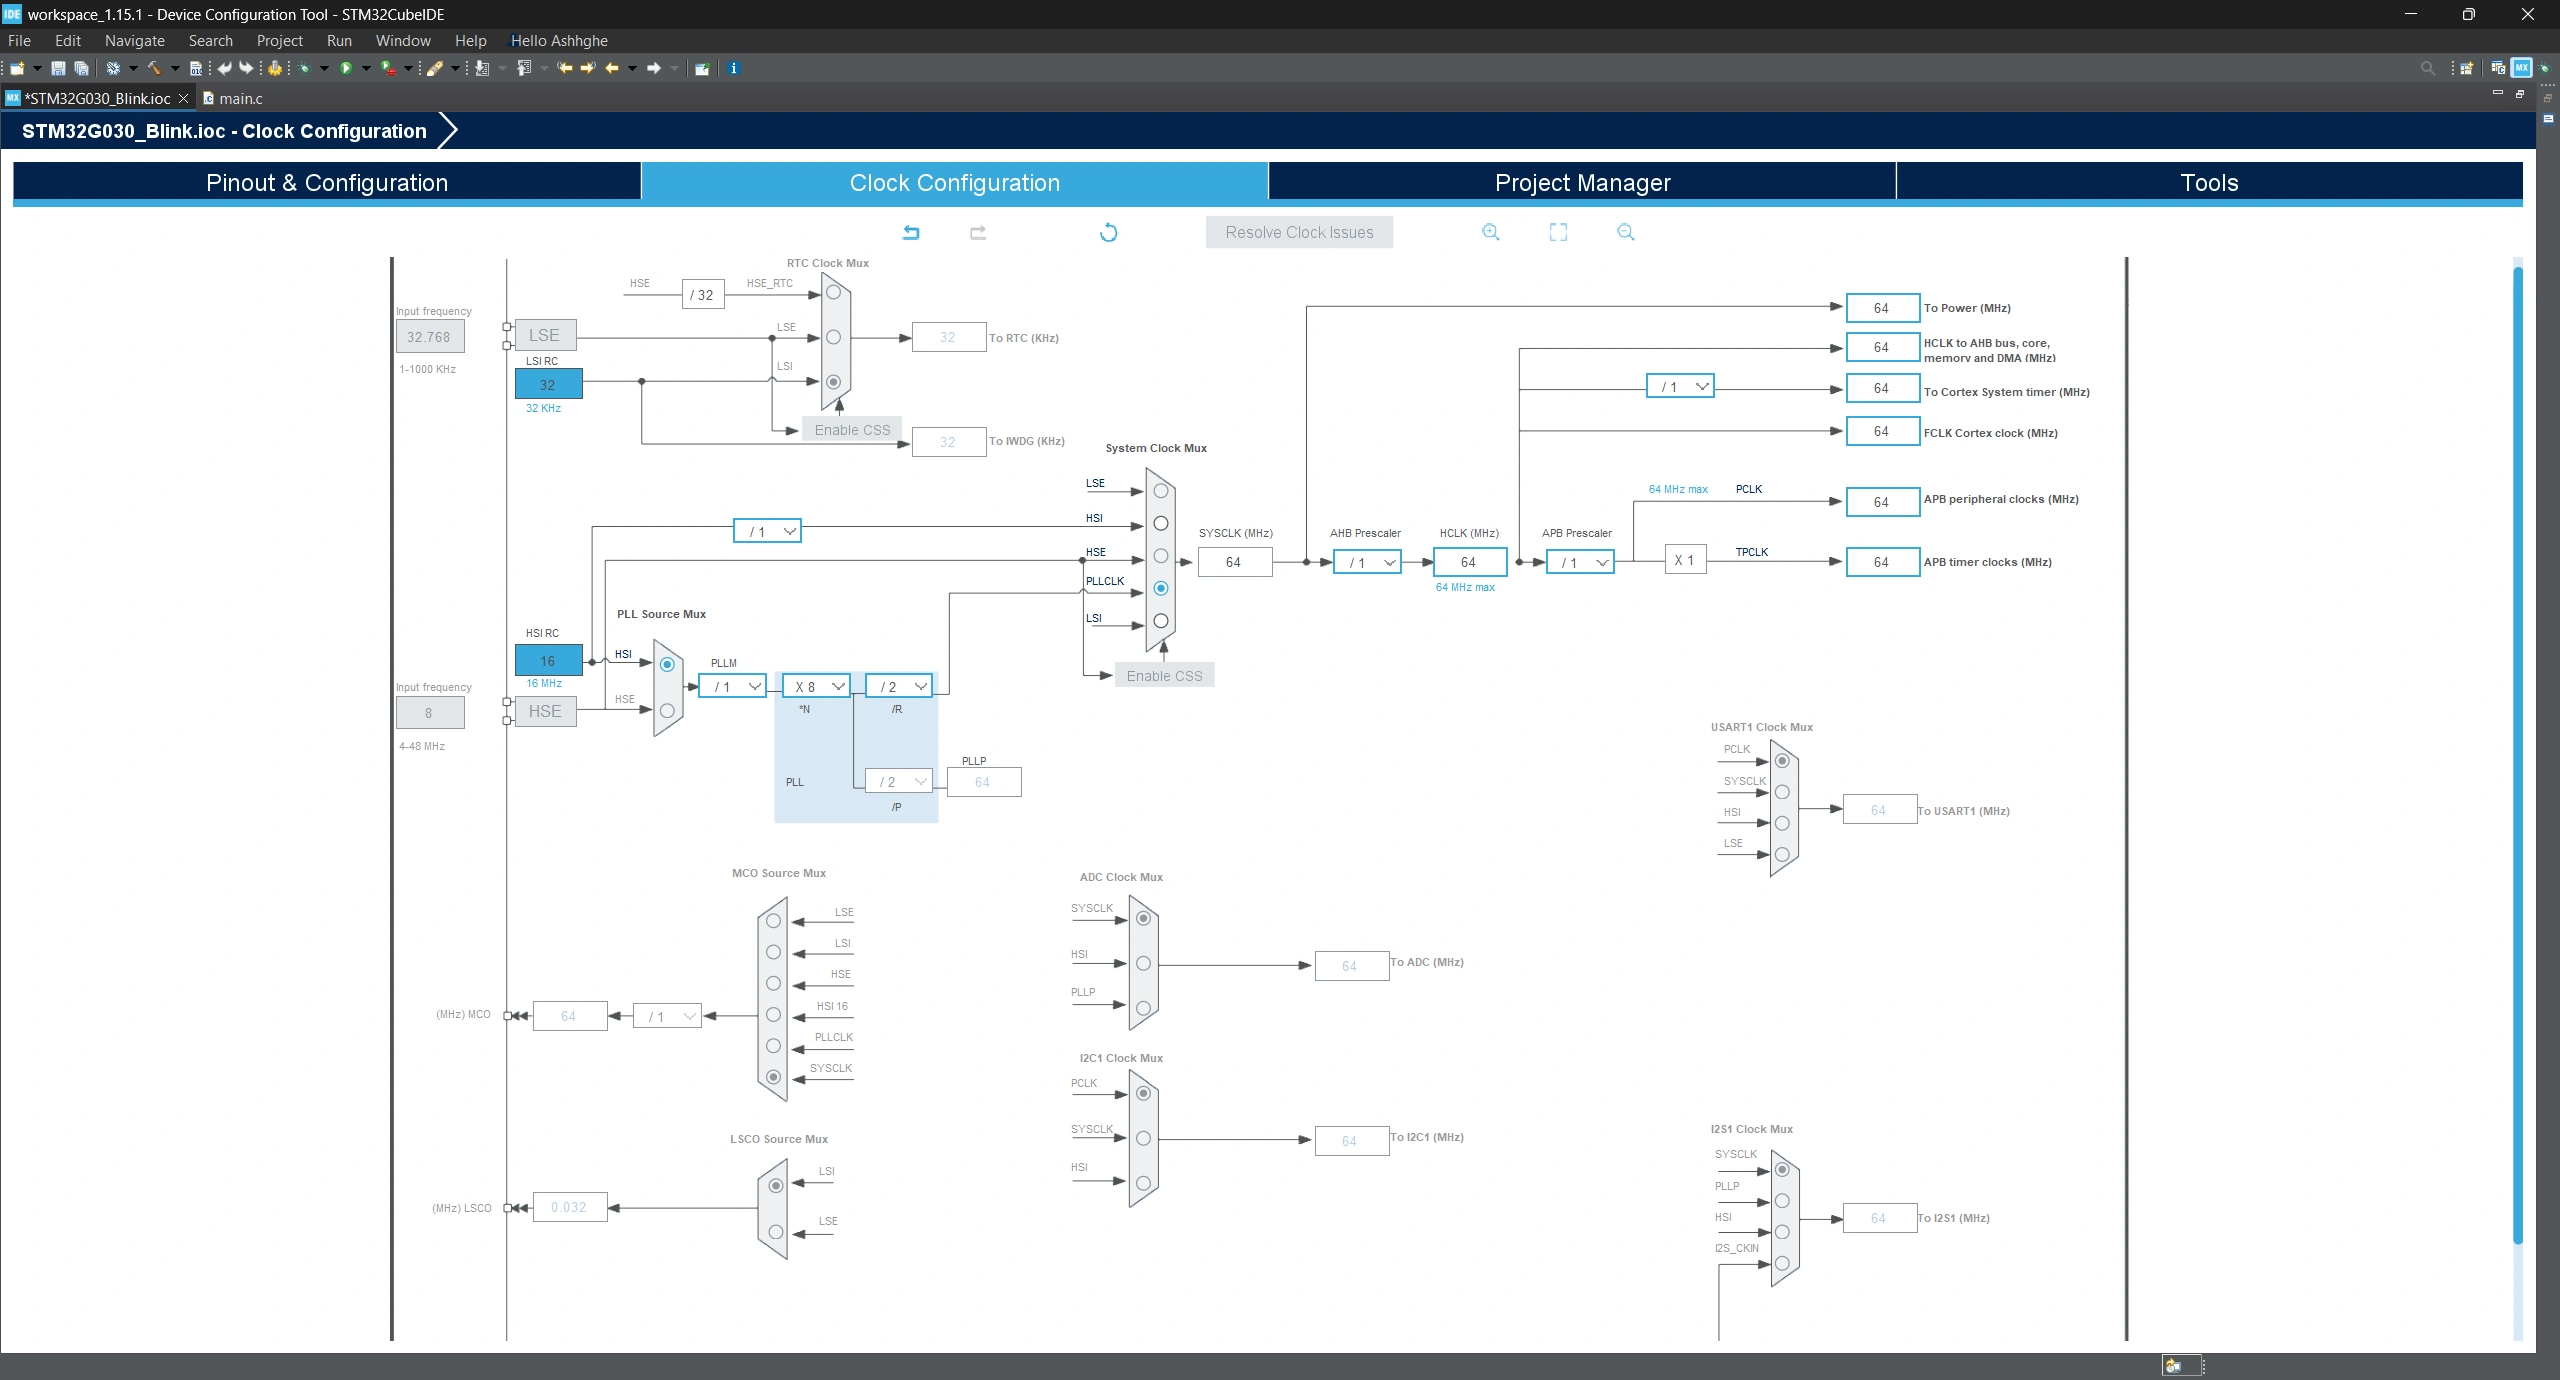Screen dimensions: 2560x1380
Task: Click Redo arrow in clock configuration toolbar
Action: click(978, 232)
